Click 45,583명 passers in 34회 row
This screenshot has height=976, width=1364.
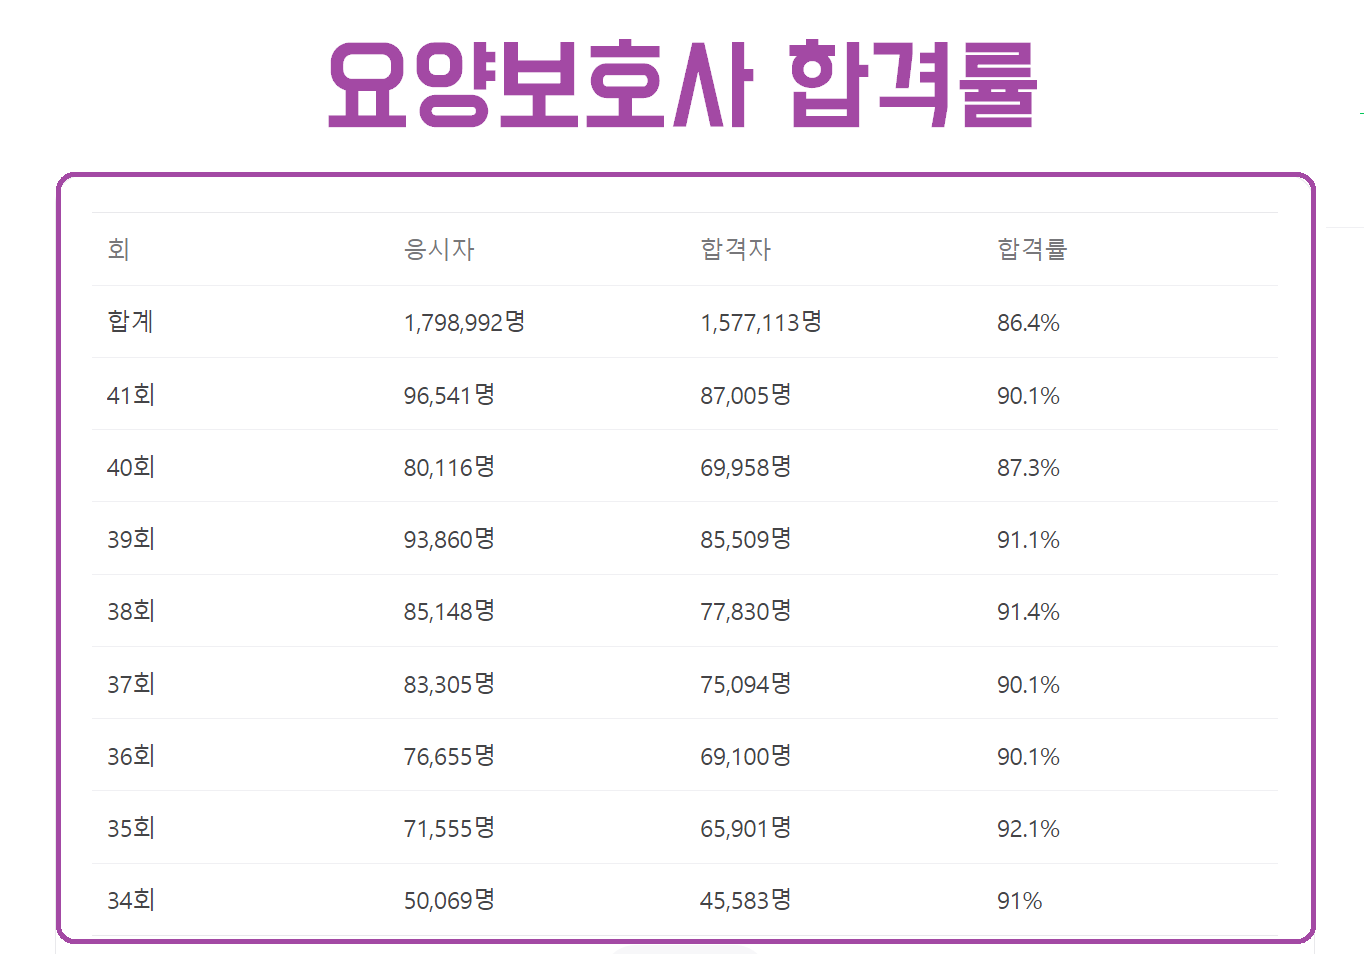coord(746,900)
